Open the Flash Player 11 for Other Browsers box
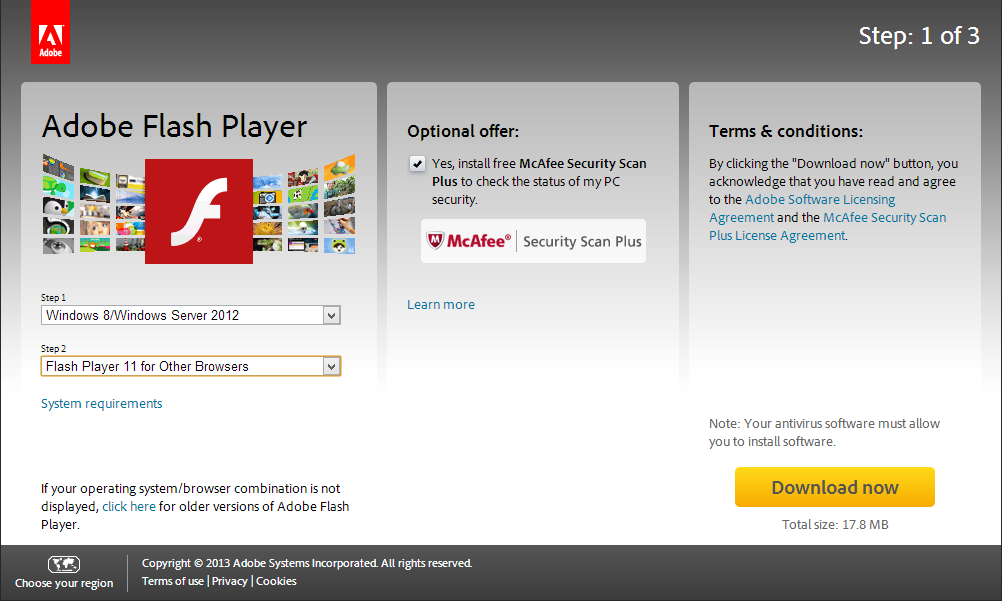The image size is (1002, 601). 191,366
